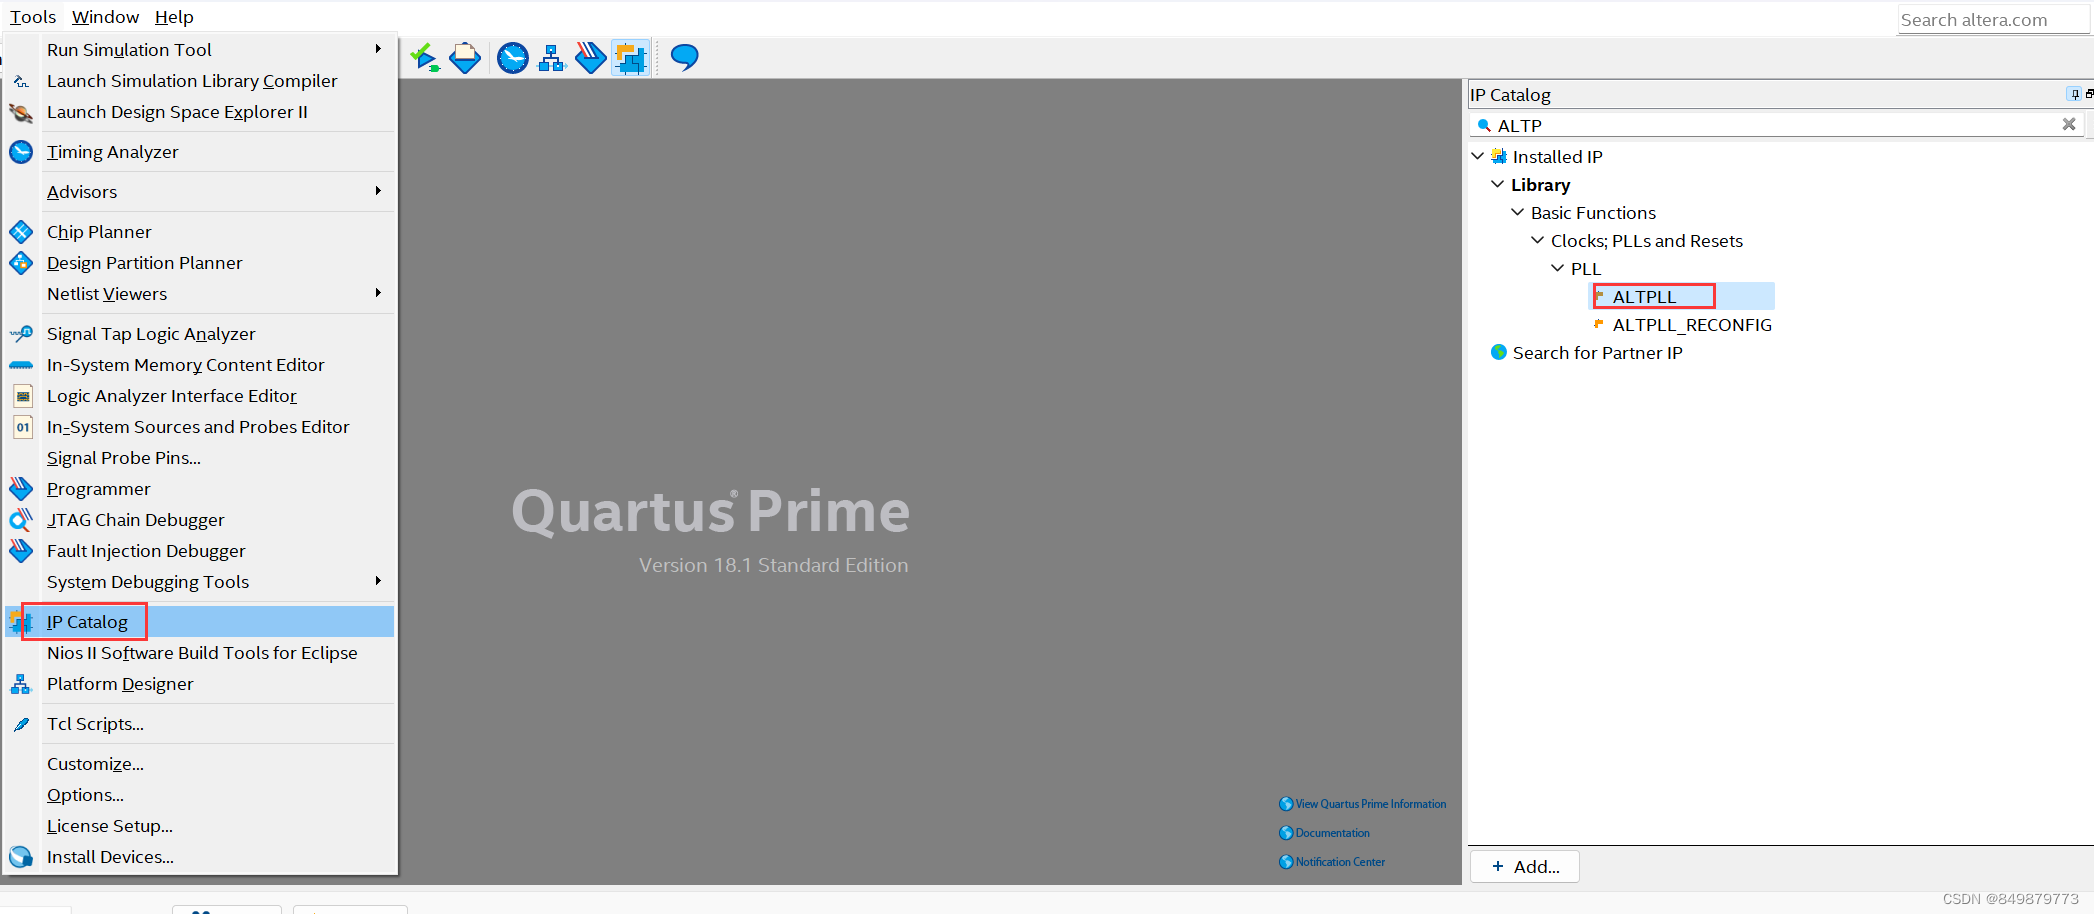
Task: Open Nios II Software Build Tools for Eclipse
Action: (200, 653)
